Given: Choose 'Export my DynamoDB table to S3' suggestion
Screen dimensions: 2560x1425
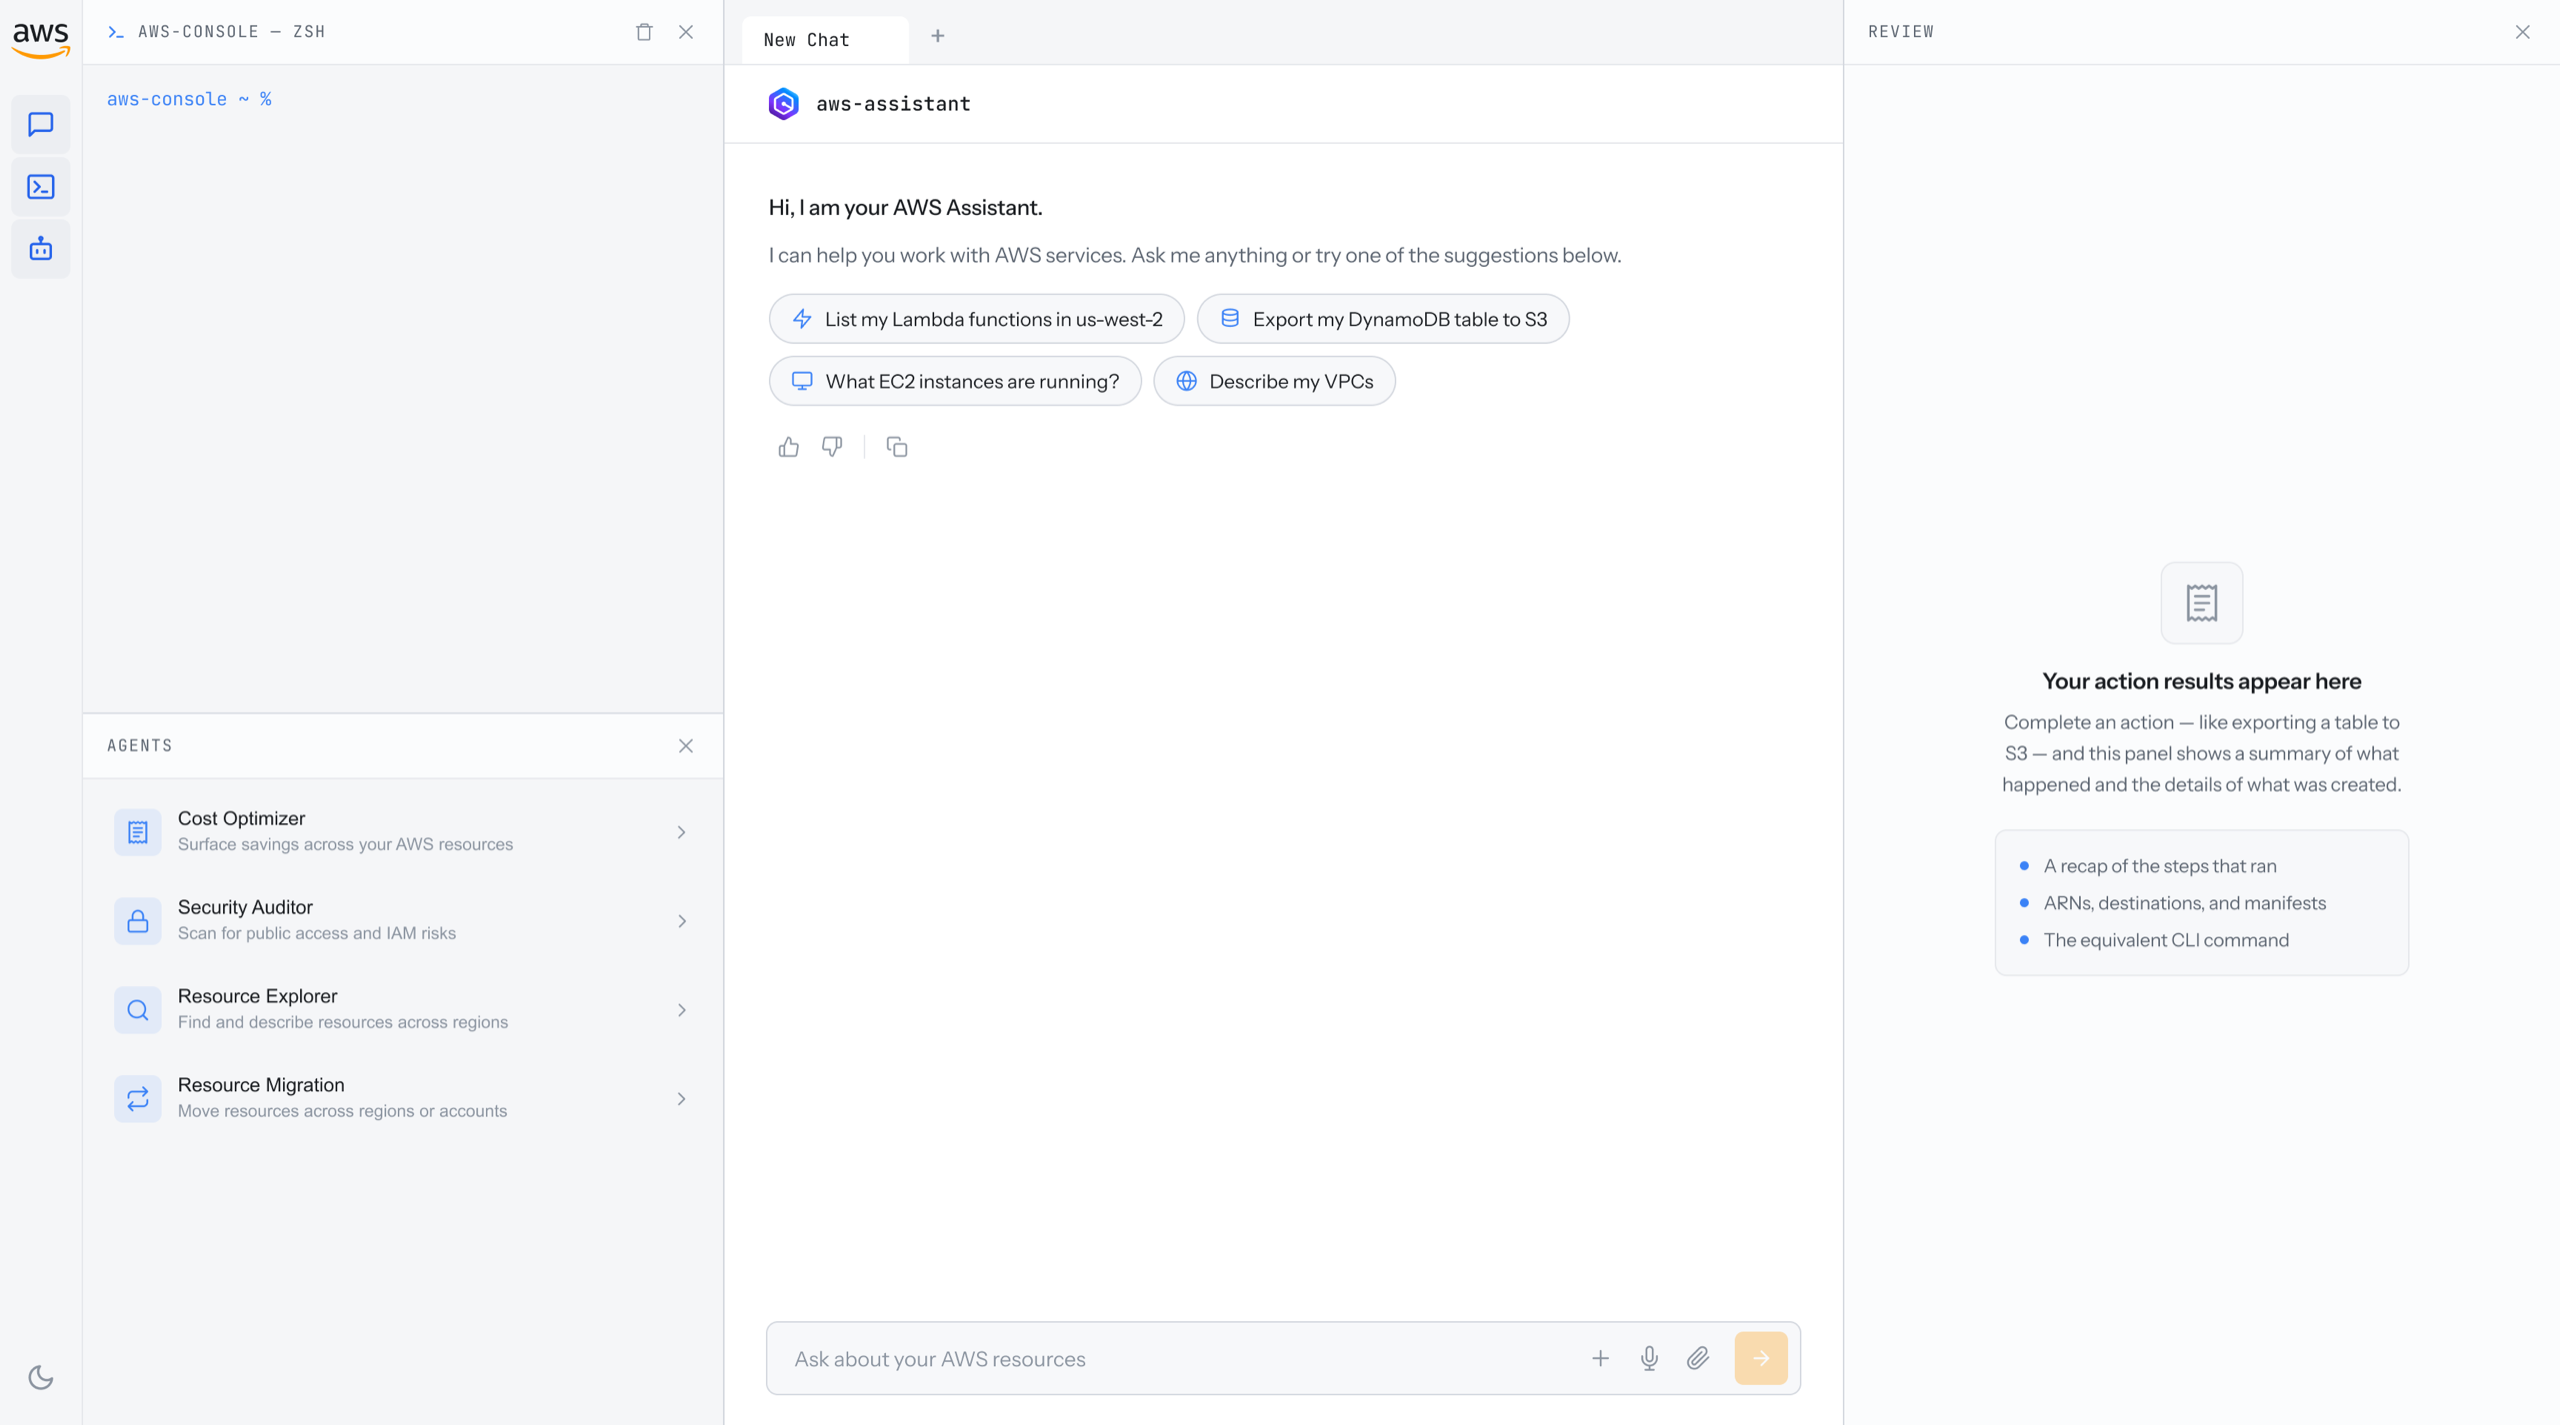Looking at the screenshot, I should click(x=1383, y=319).
